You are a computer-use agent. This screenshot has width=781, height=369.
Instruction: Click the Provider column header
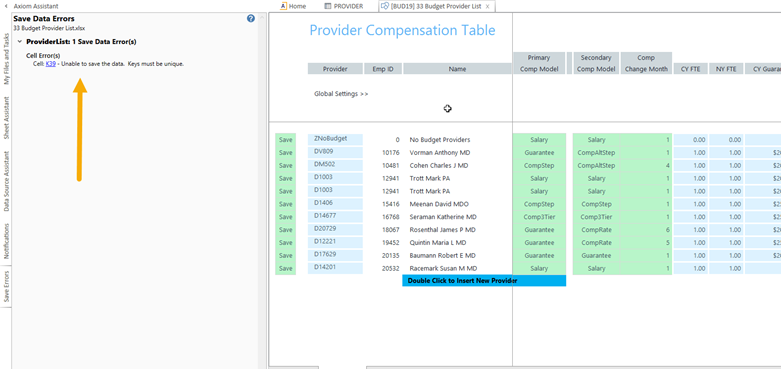click(335, 69)
